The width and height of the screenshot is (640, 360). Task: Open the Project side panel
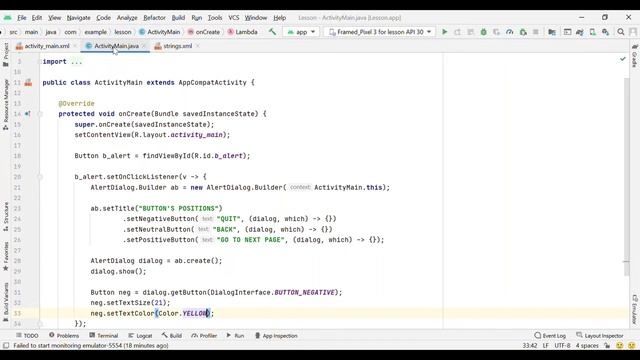(x=6, y=54)
